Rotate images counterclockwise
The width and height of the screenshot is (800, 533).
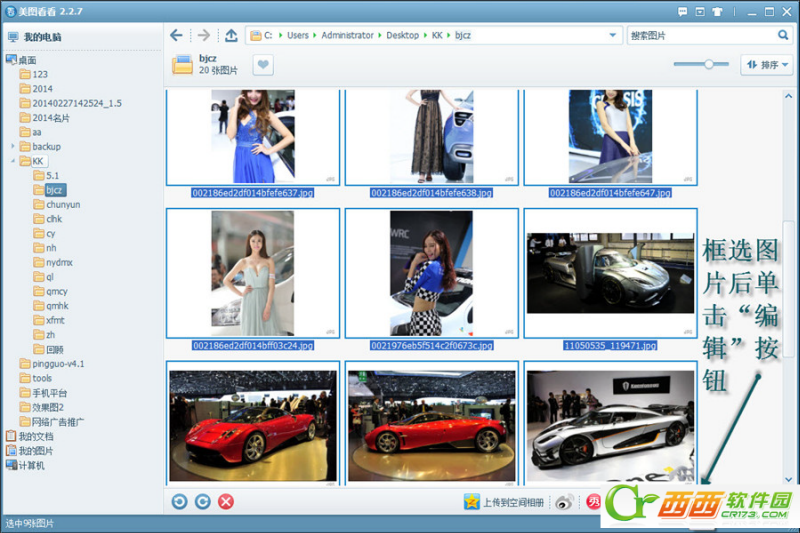point(179,501)
